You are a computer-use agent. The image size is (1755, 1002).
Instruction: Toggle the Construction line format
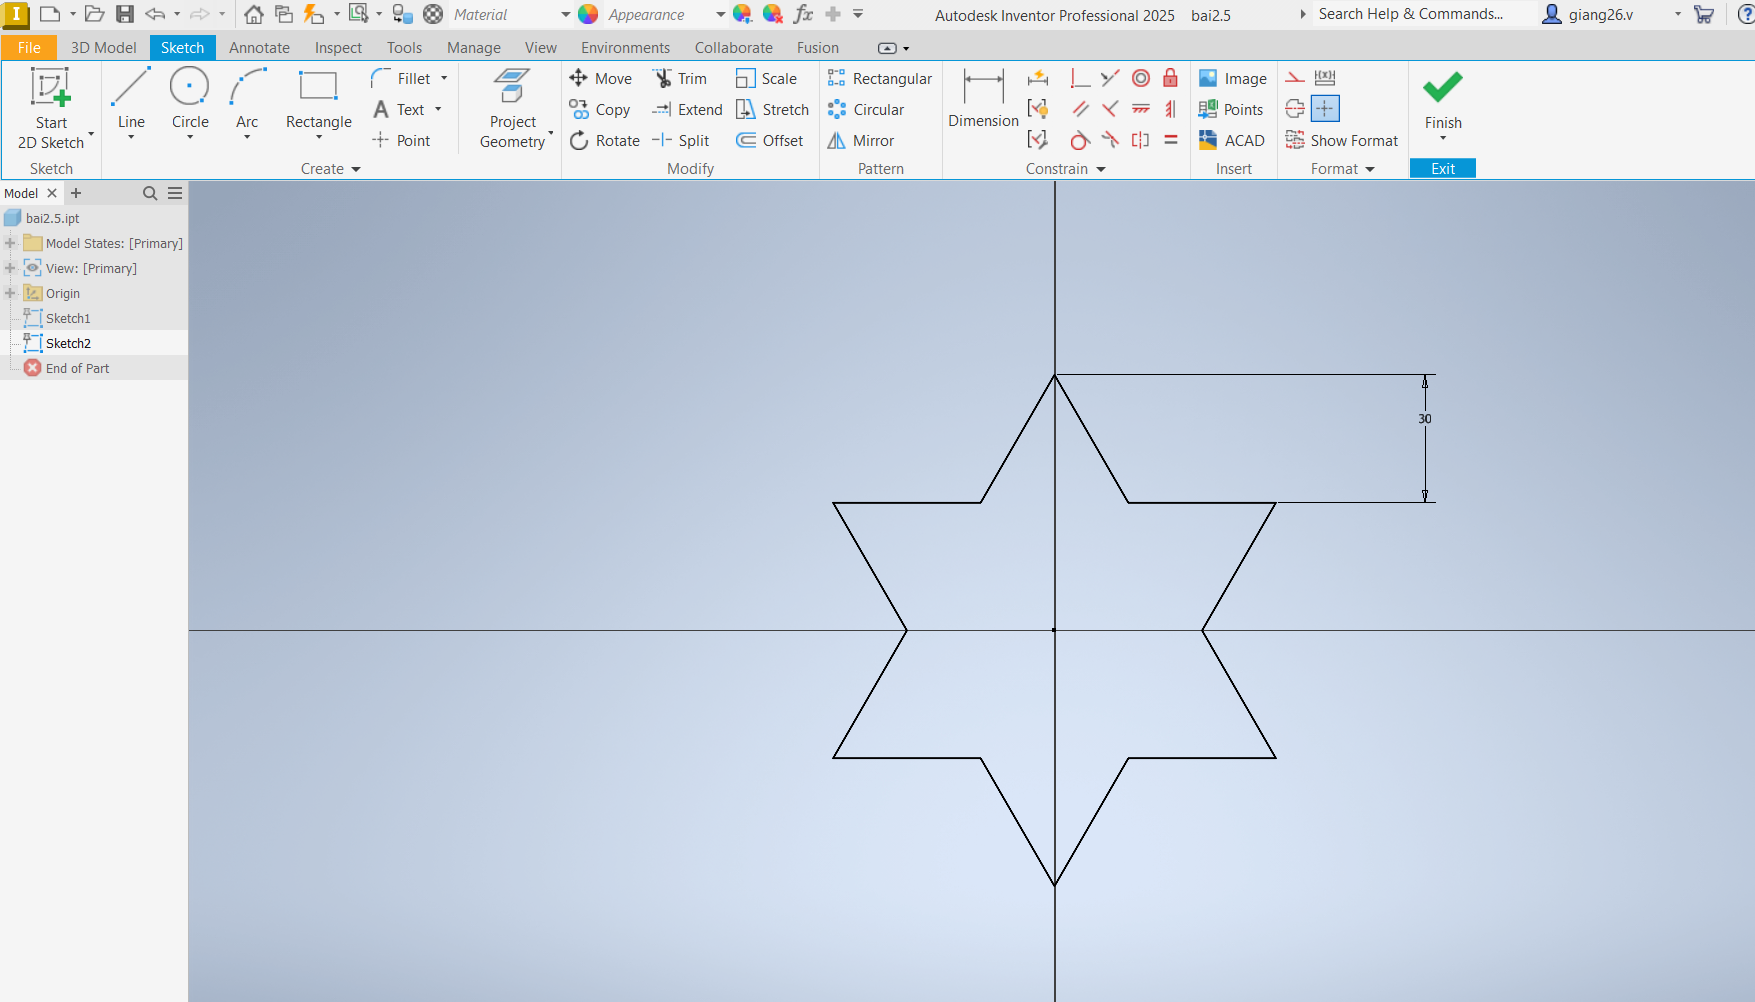point(1295,78)
